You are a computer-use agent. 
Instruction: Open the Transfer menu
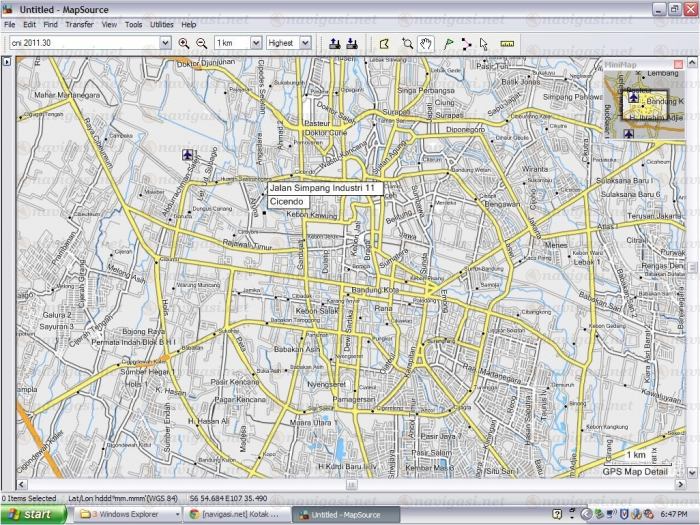click(x=79, y=24)
